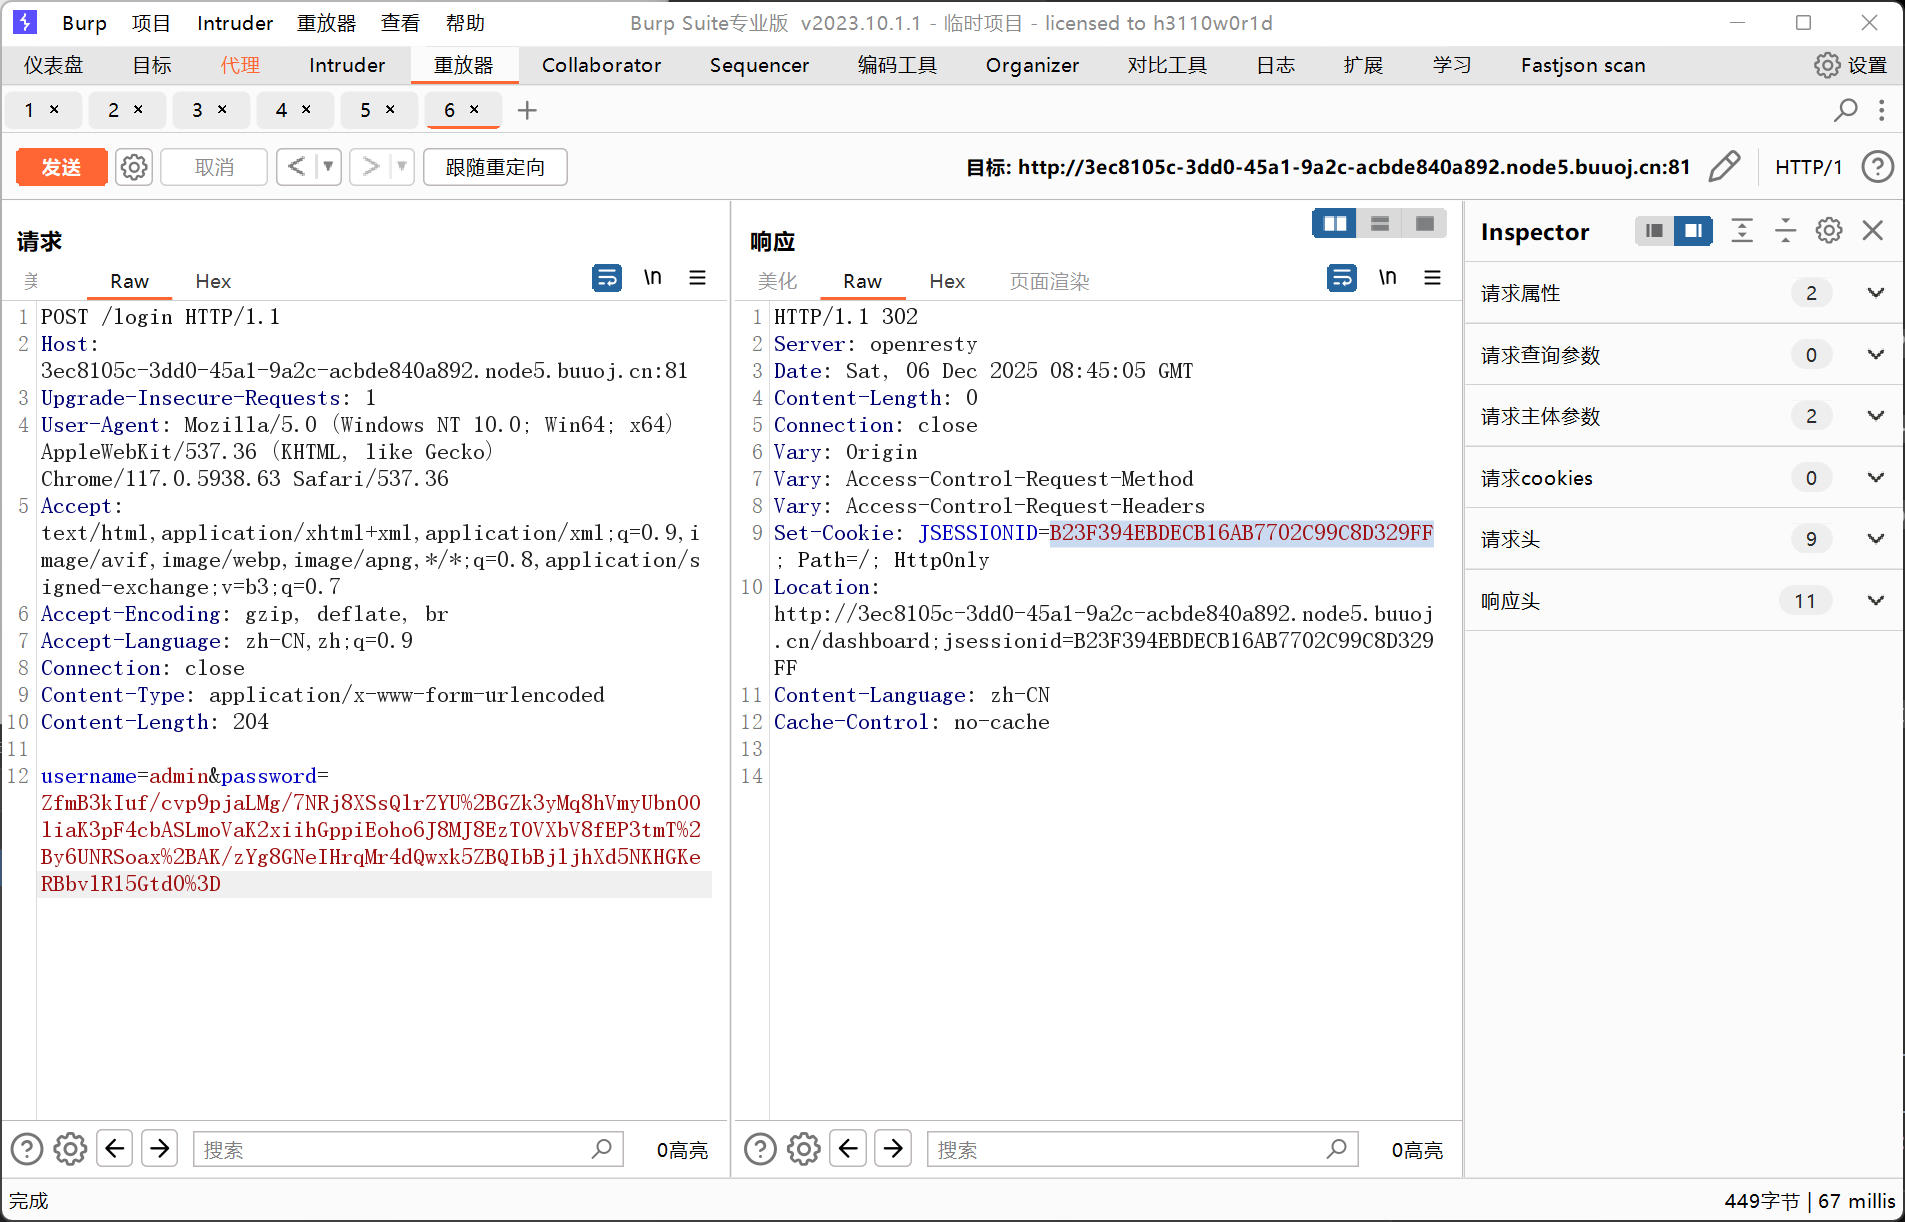Select side-by-side request/response layout
The image size is (1905, 1222).
1334,223
